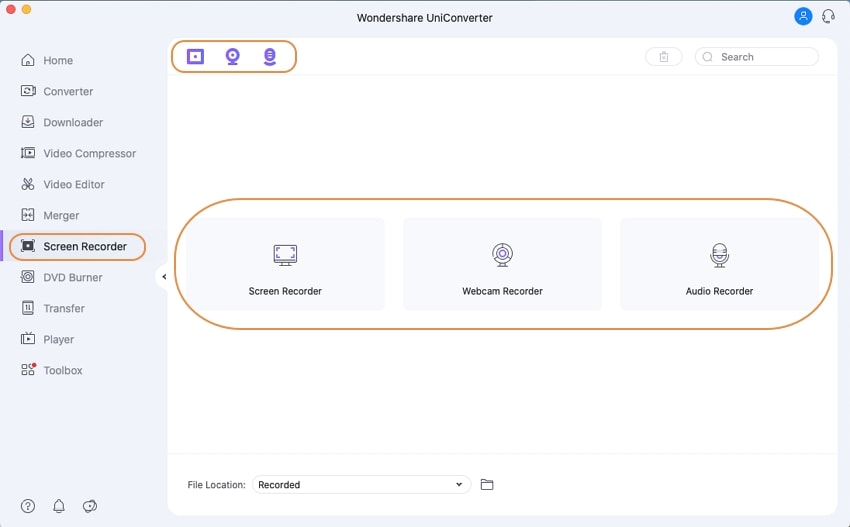
Task: Launch the Webcam Recorder card
Action: click(503, 264)
